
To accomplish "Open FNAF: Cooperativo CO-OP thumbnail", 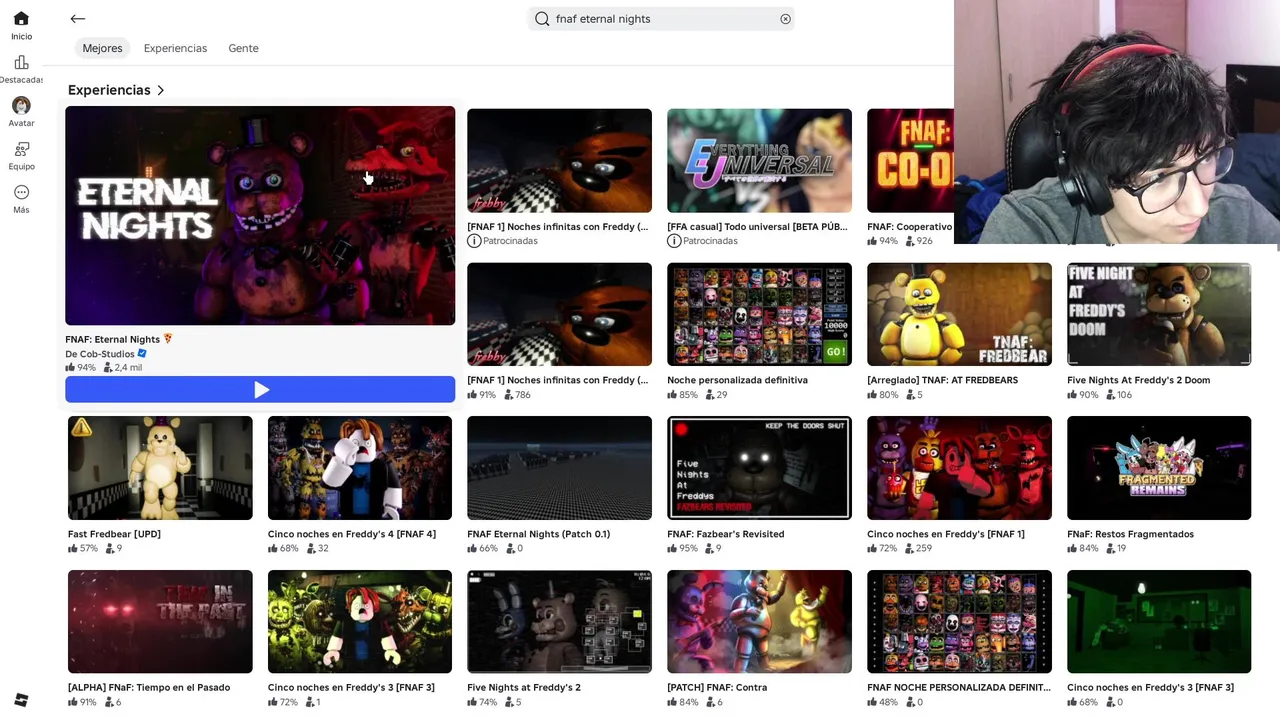I will (x=910, y=160).
